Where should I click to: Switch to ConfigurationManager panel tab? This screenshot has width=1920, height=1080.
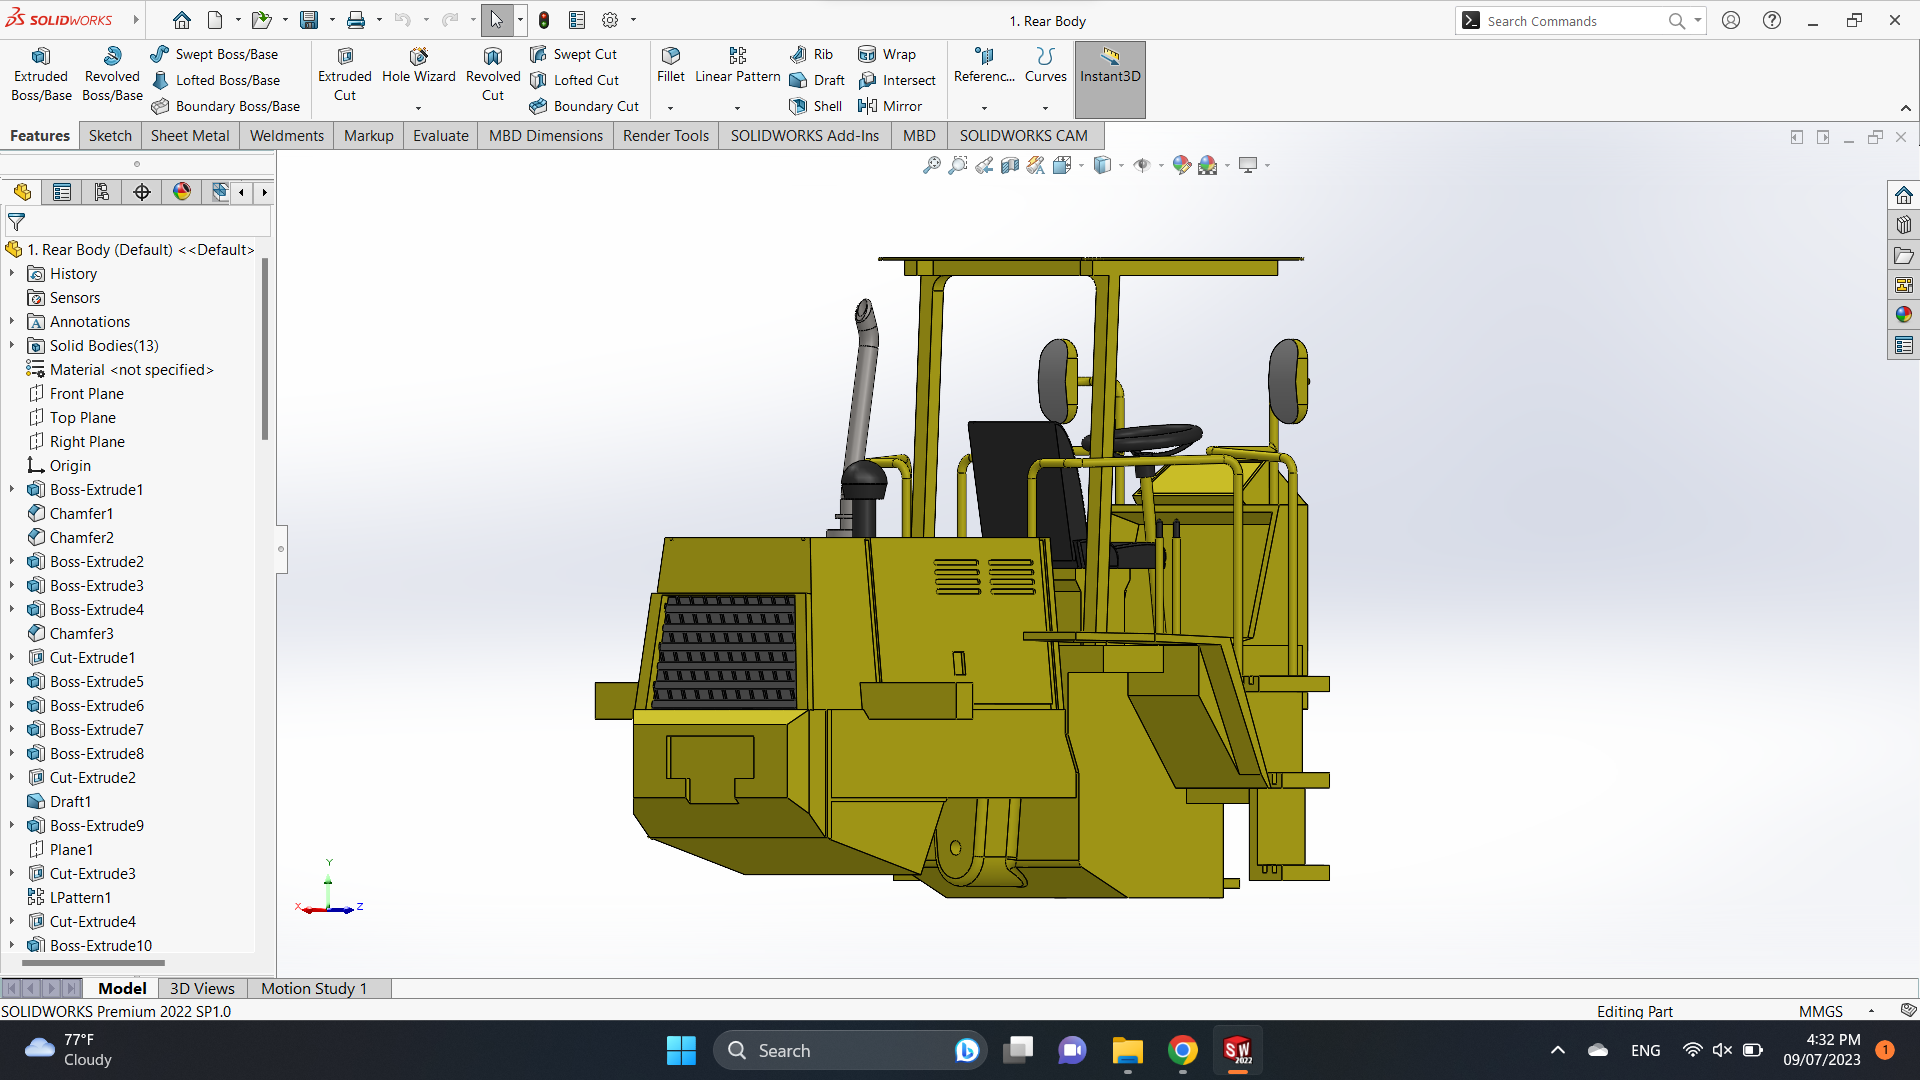[x=102, y=192]
